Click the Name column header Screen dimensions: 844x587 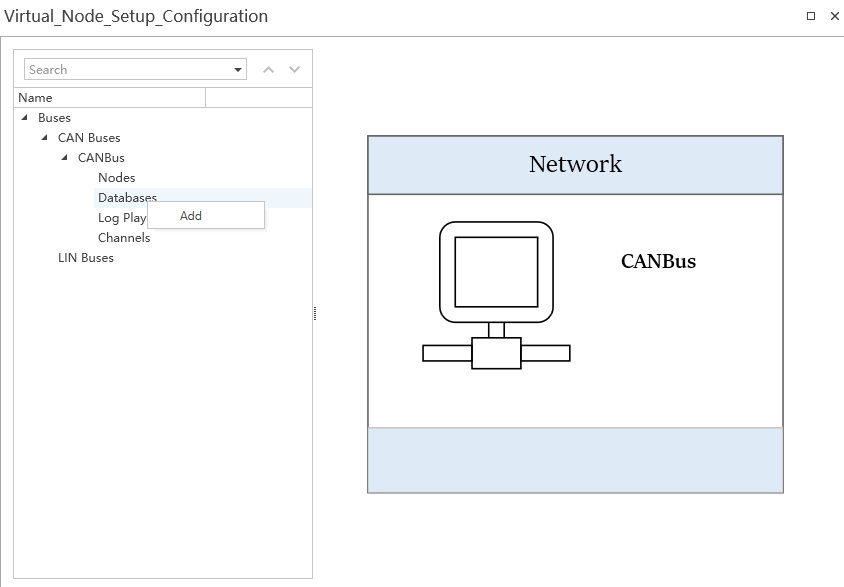(110, 98)
